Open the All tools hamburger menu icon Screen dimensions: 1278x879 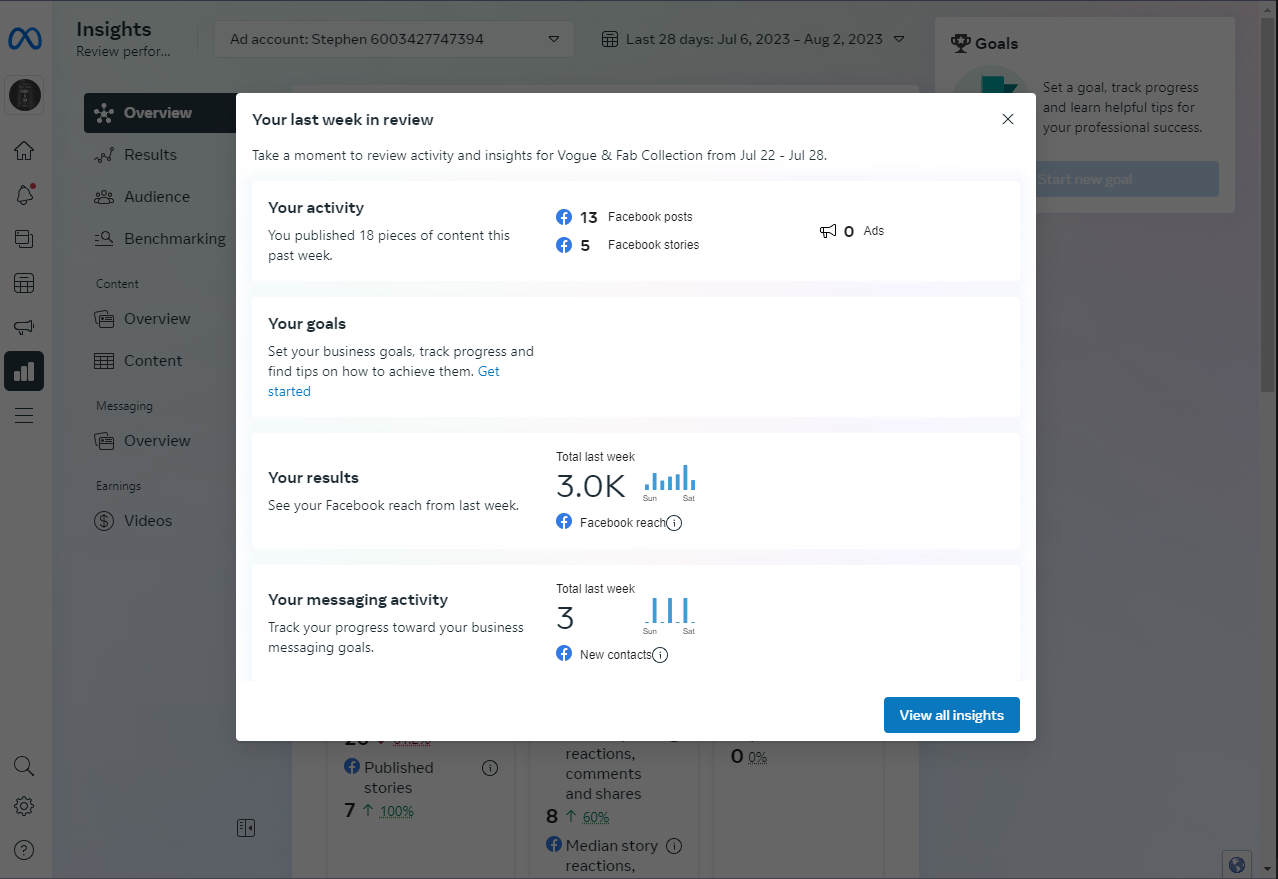[24, 415]
